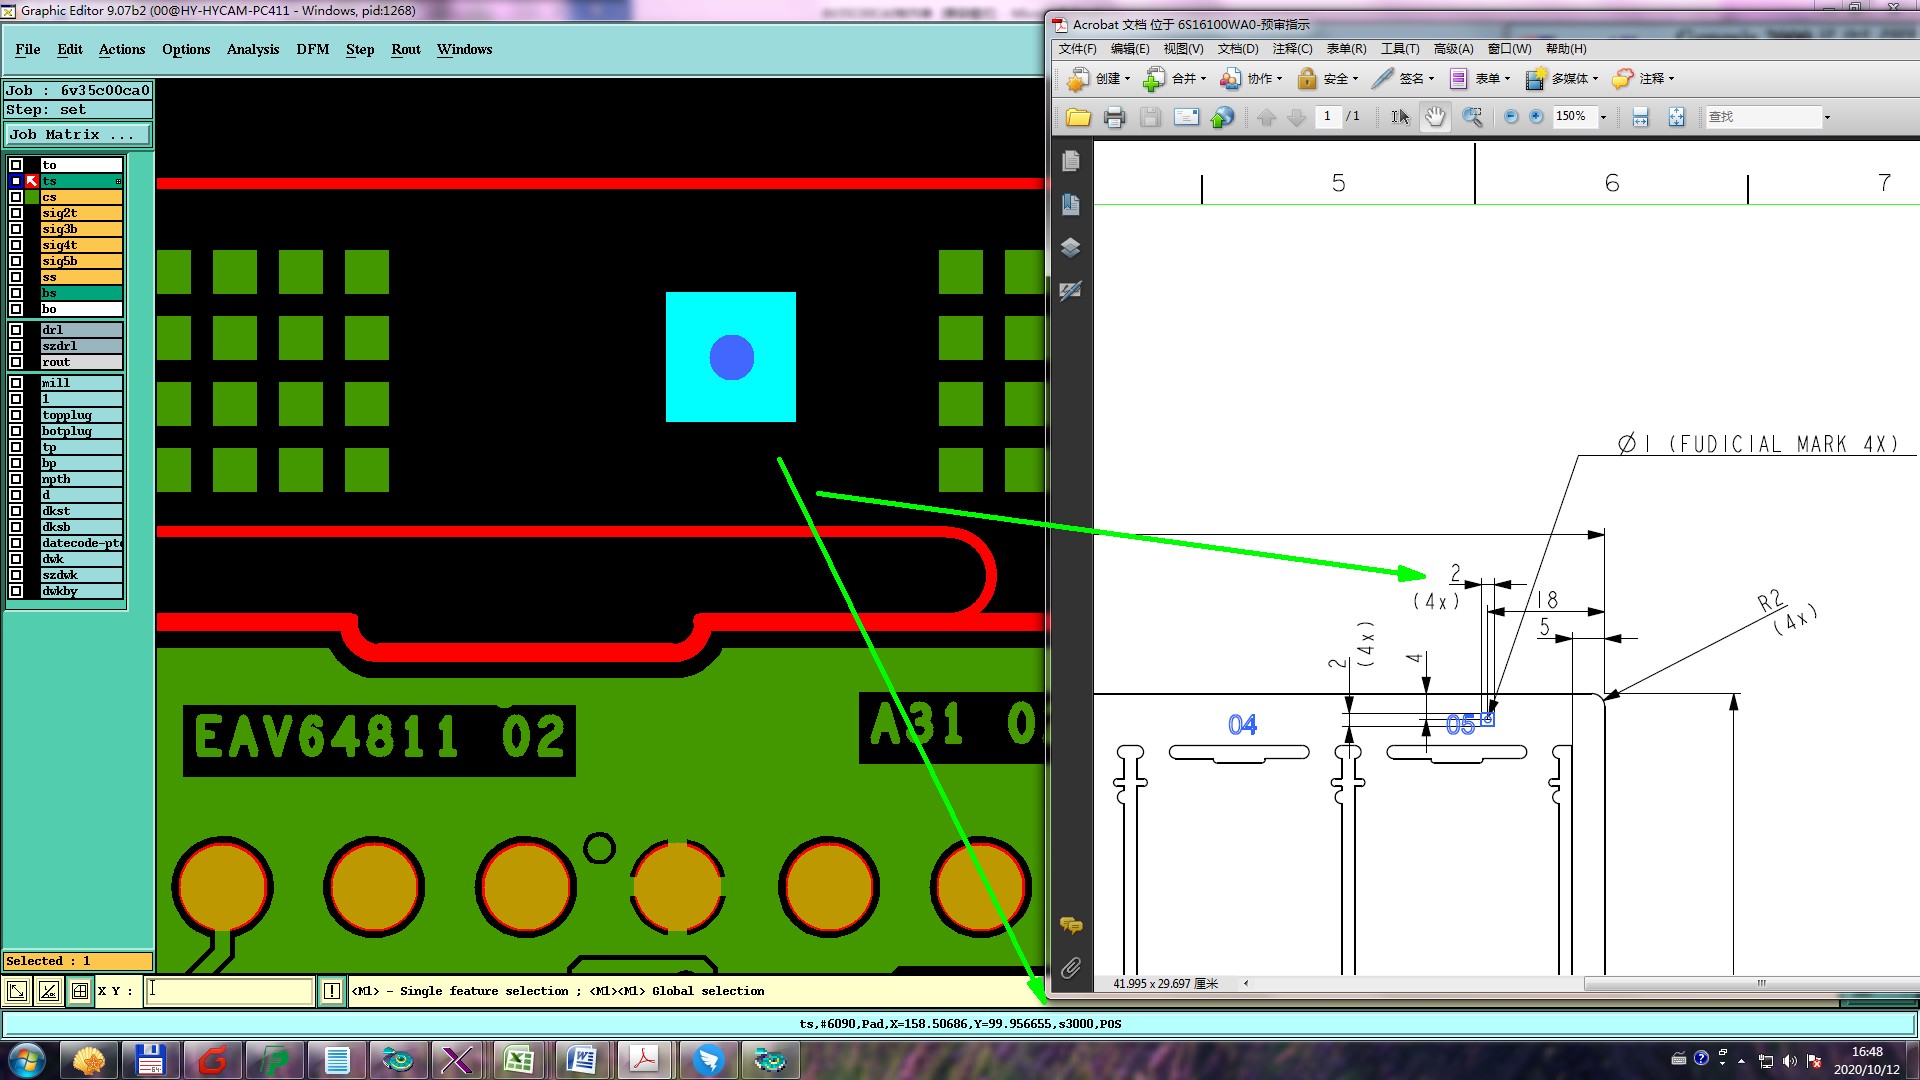
Task: Toggle visibility checkbox for cs layer
Action: (16, 197)
